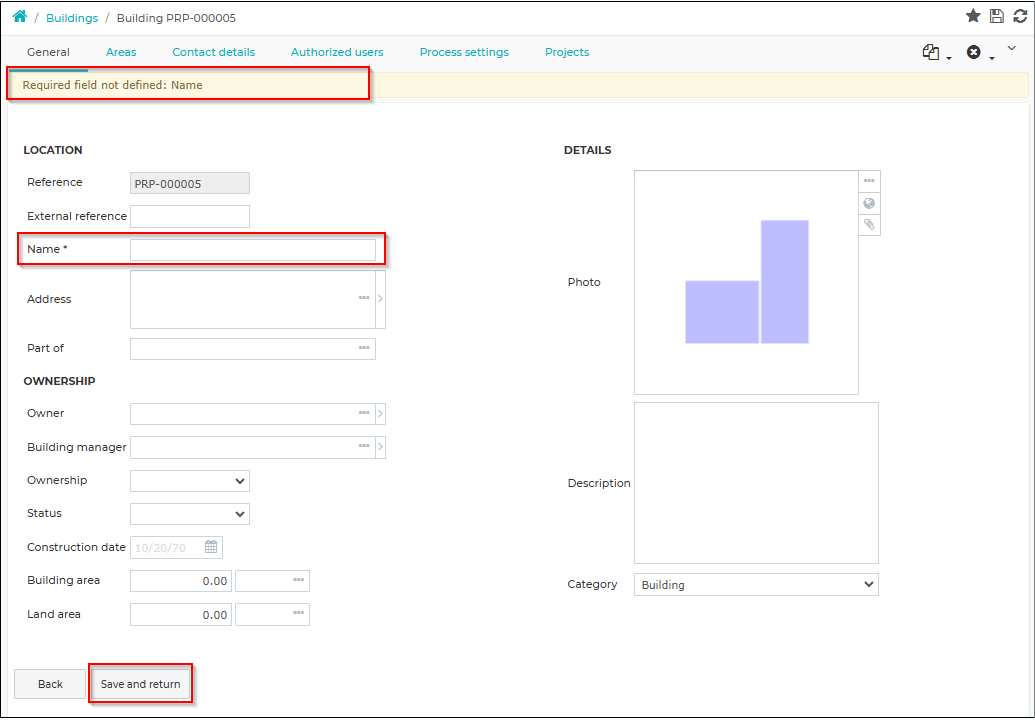Click the Building area value field
The height and width of the screenshot is (720, 1035).
coord(181,581)
